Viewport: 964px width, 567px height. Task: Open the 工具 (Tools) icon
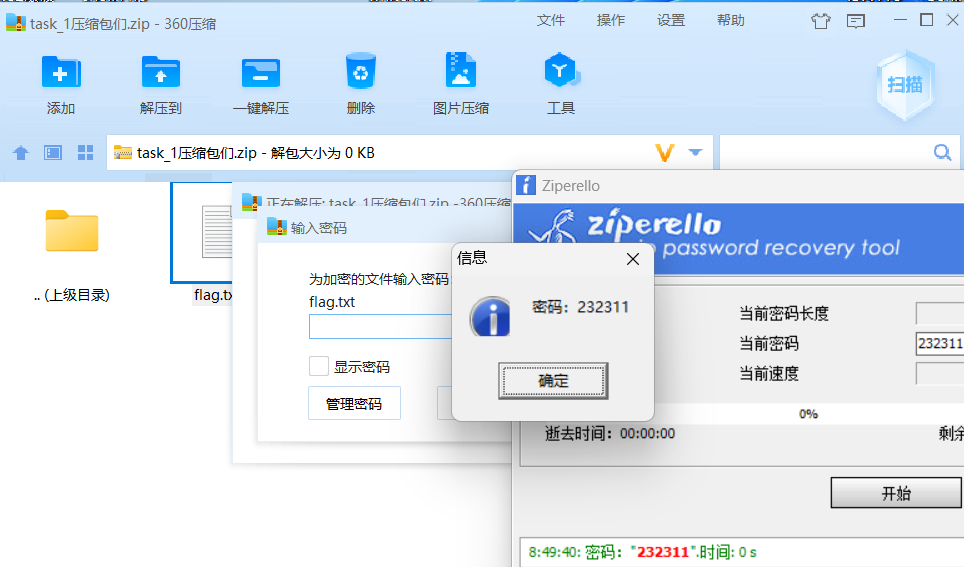pos(561,70)
